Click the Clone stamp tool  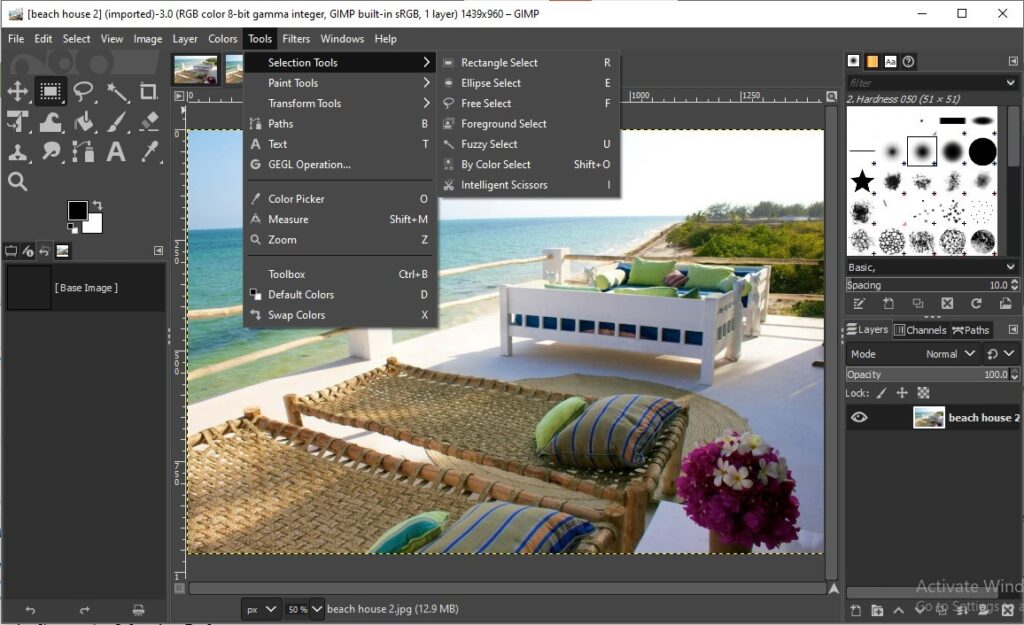[x=18, y=152]
